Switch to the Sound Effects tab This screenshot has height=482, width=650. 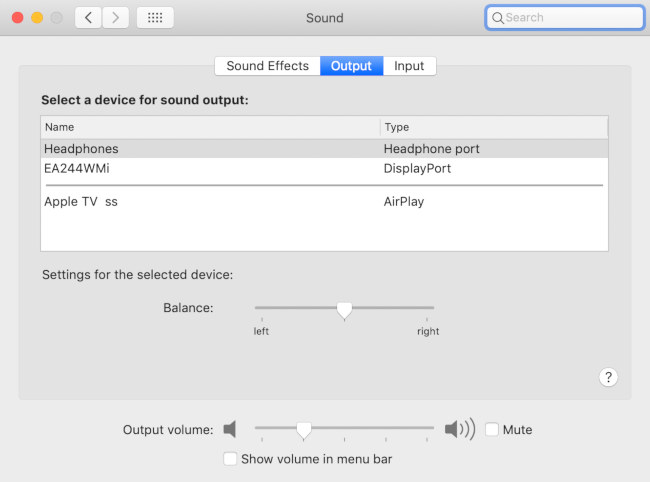(x=267, y=66)
